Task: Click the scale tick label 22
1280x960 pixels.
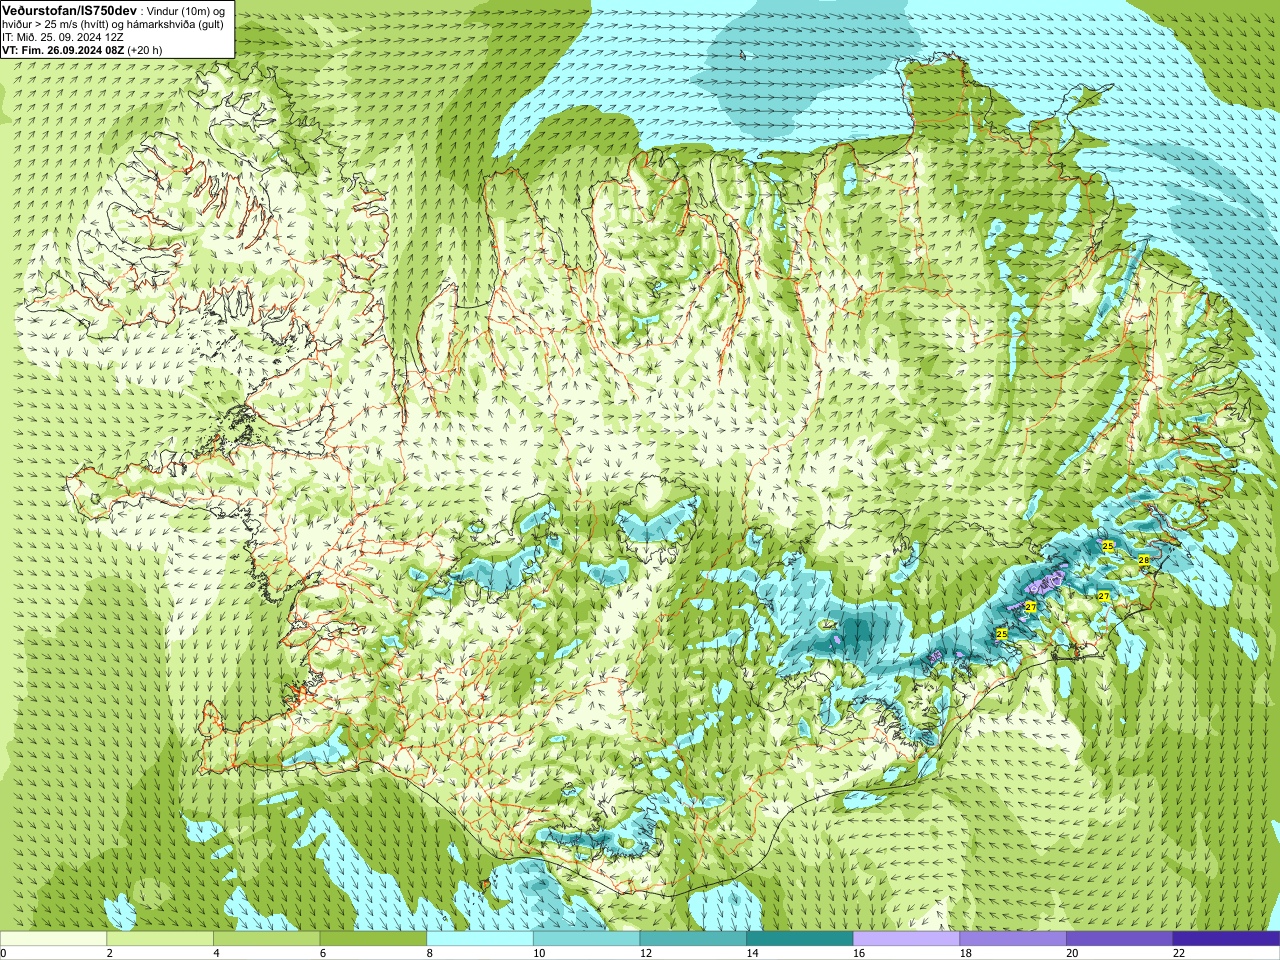Action: click(x=1179, y=953)
